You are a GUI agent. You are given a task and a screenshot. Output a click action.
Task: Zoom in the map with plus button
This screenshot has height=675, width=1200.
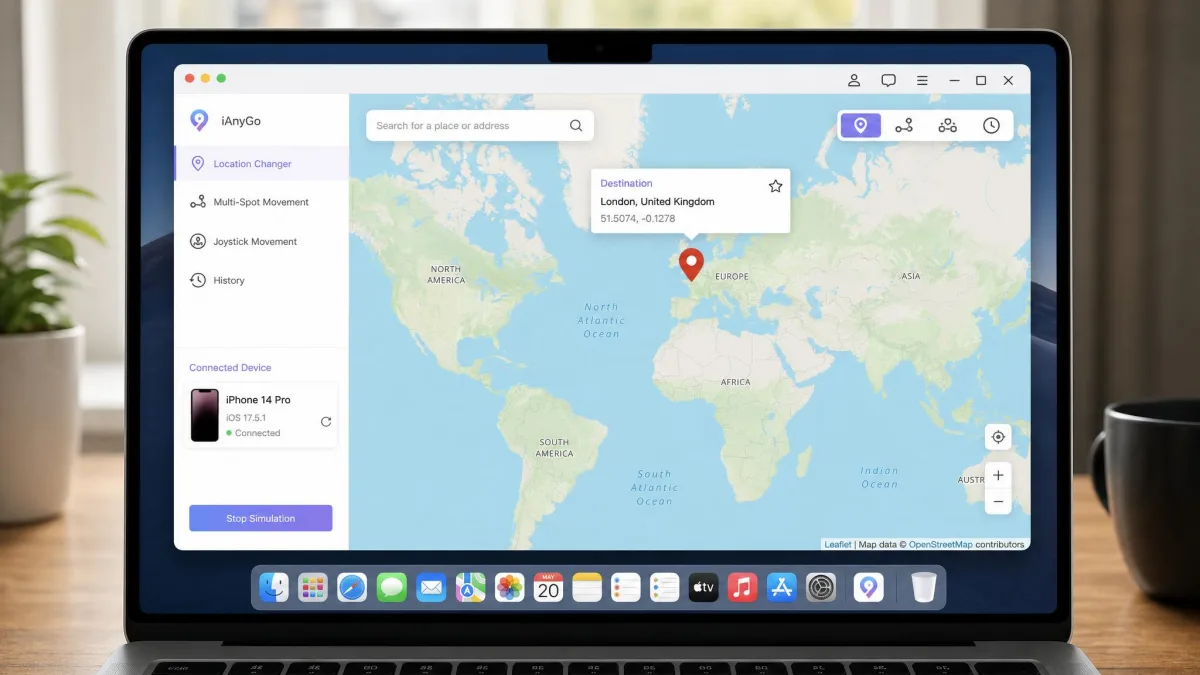click(x=998, y=475)
